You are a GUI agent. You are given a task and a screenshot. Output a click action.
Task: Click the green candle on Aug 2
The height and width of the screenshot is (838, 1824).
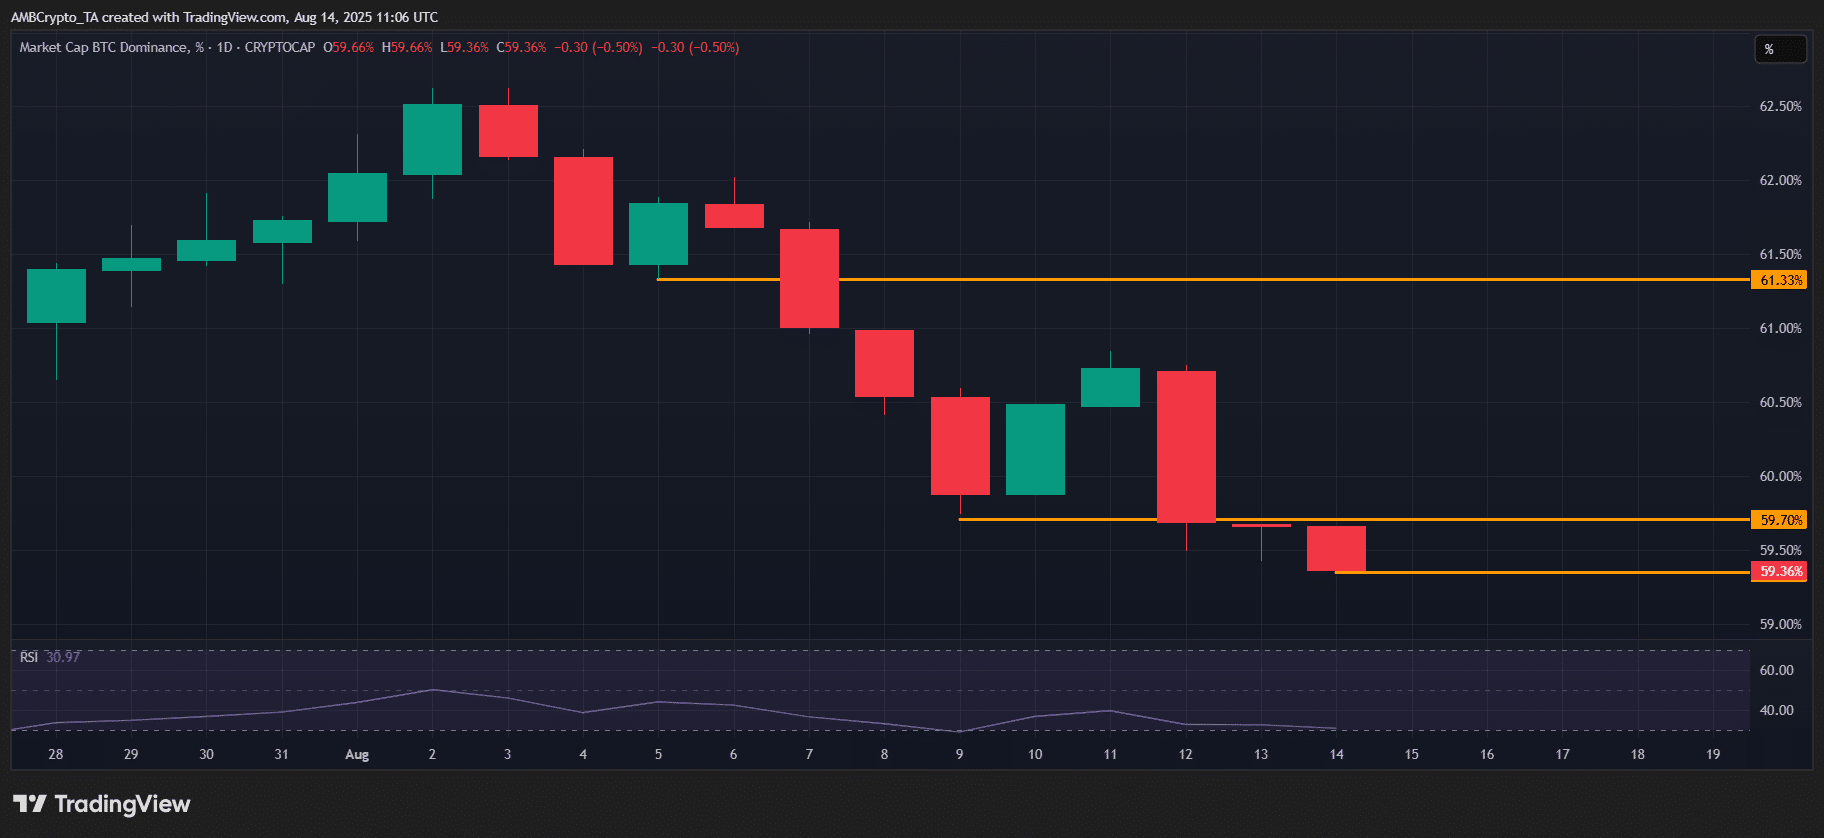coord(432,139)
